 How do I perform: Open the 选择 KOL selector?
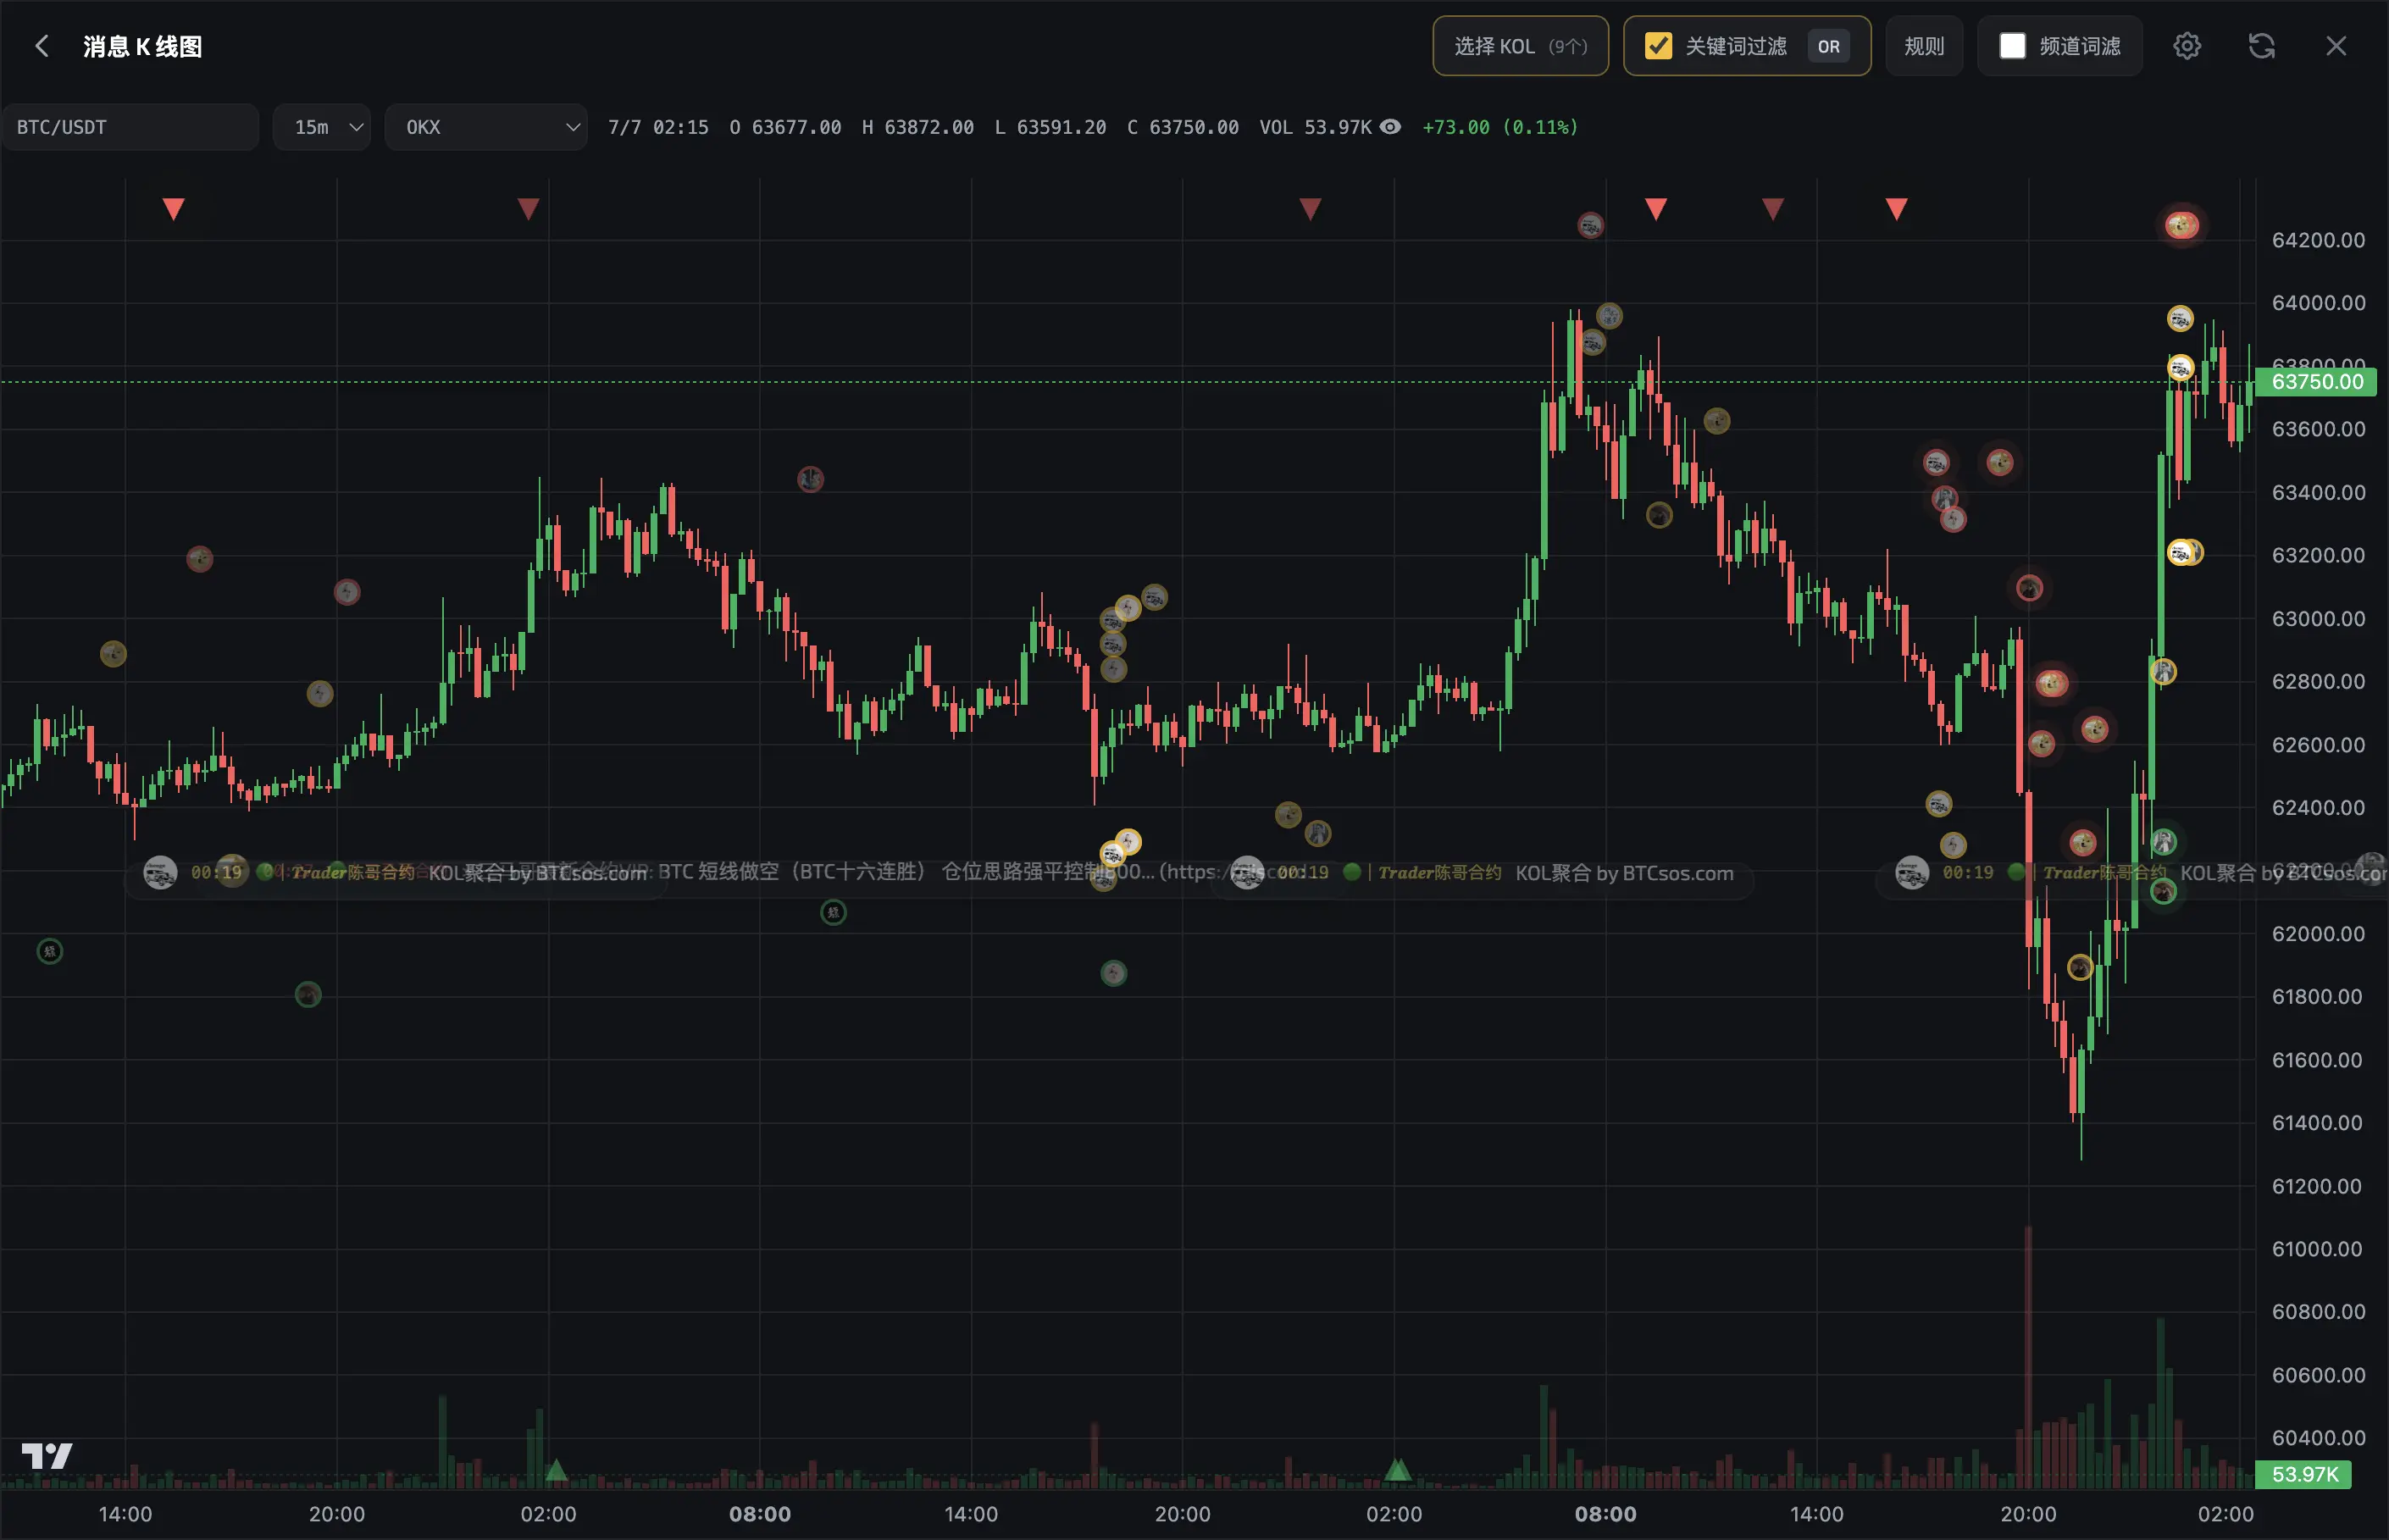1520,46
